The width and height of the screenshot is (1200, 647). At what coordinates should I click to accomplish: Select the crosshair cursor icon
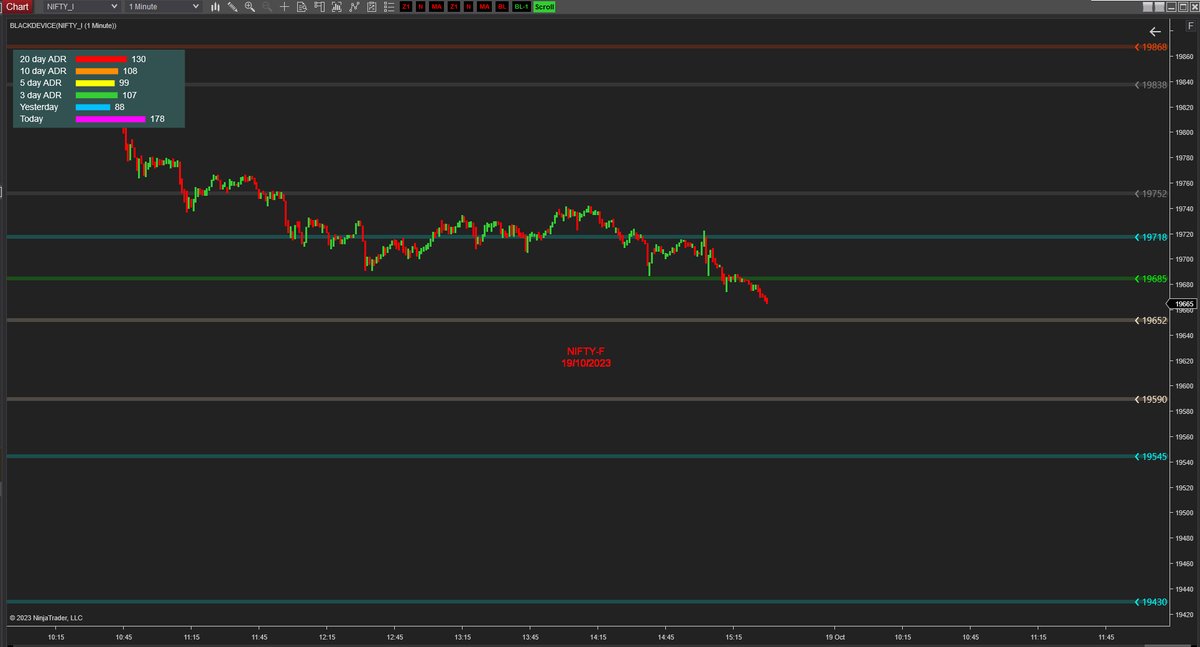285,6
